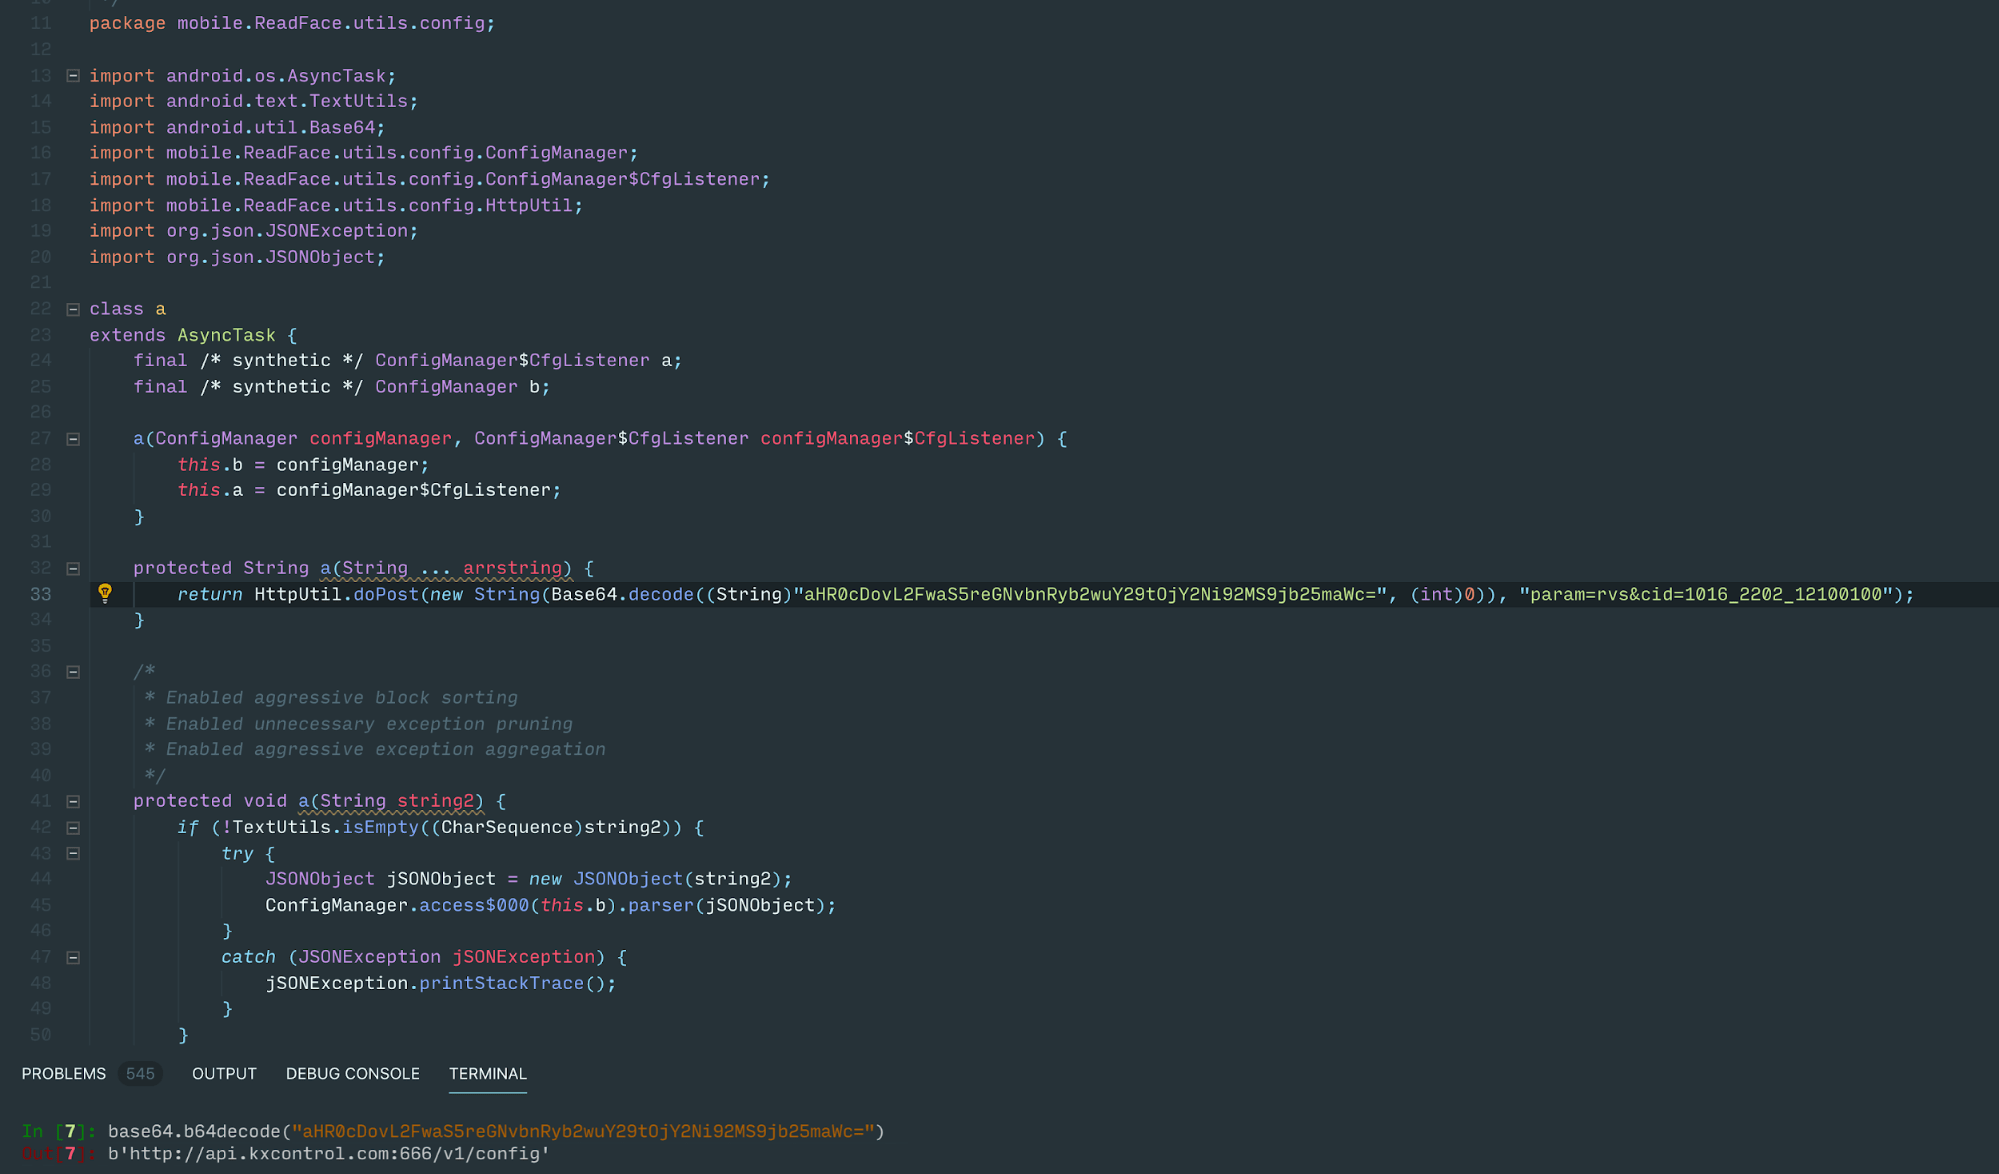Click the base64 string literal on line 33
Screen dimensions: 1999x1174
pyautogui.click(x=1090, y=594)
